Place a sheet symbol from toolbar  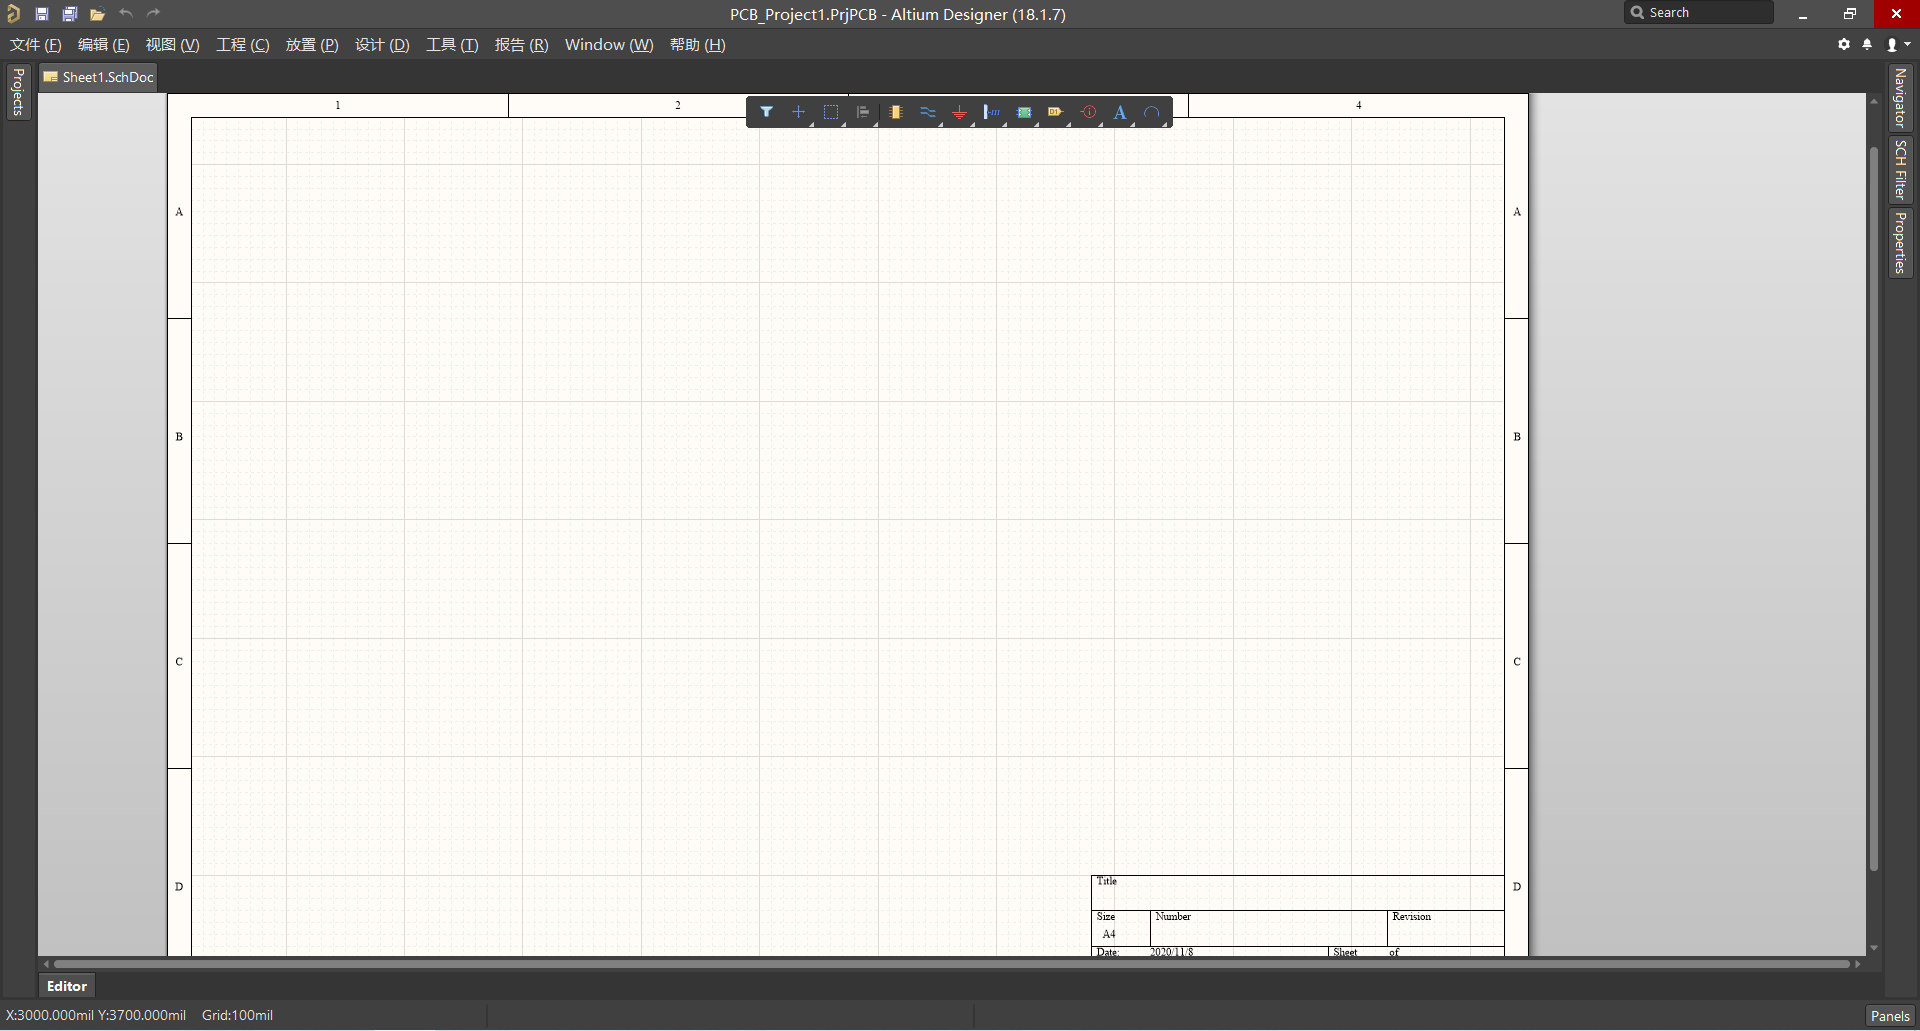(x=1024, y=112)
